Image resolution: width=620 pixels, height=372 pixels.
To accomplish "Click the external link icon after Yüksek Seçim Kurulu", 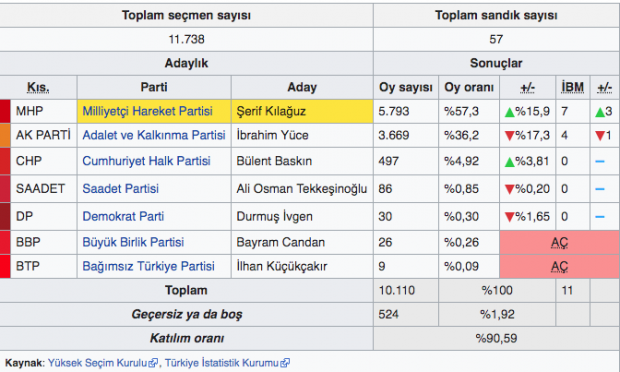I will point(153,363).
